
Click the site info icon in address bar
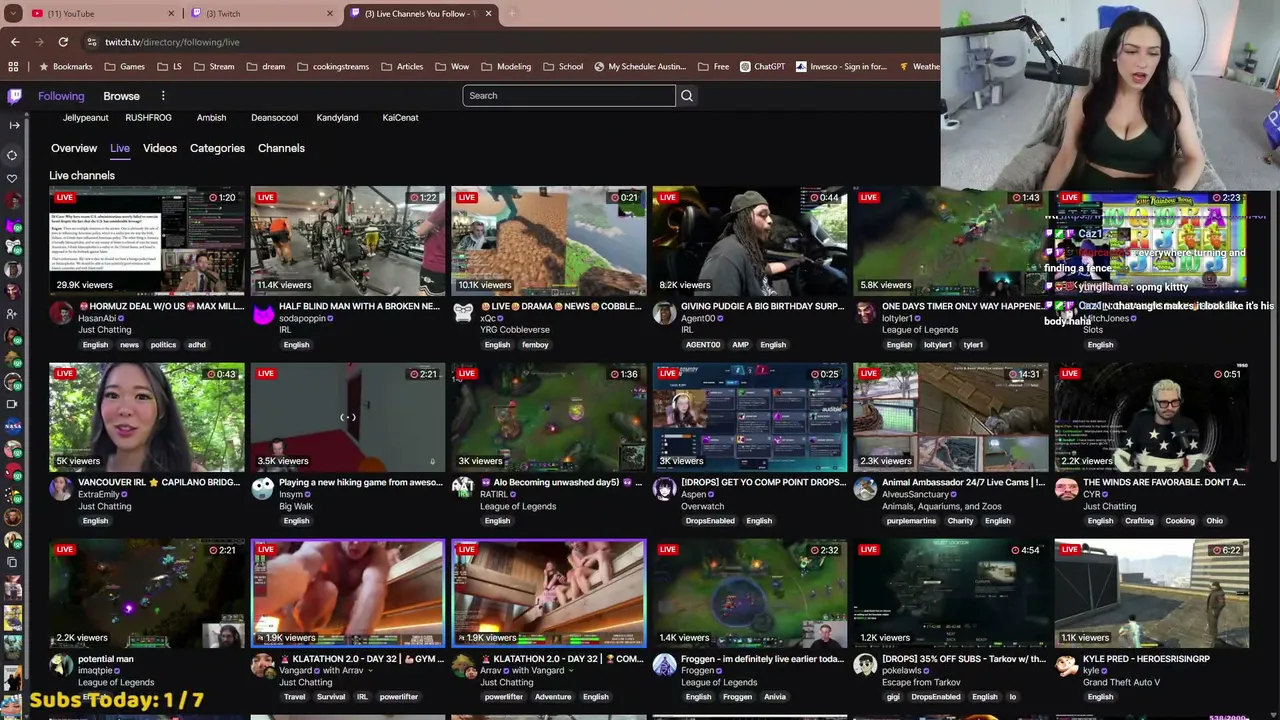click(92, 42)
